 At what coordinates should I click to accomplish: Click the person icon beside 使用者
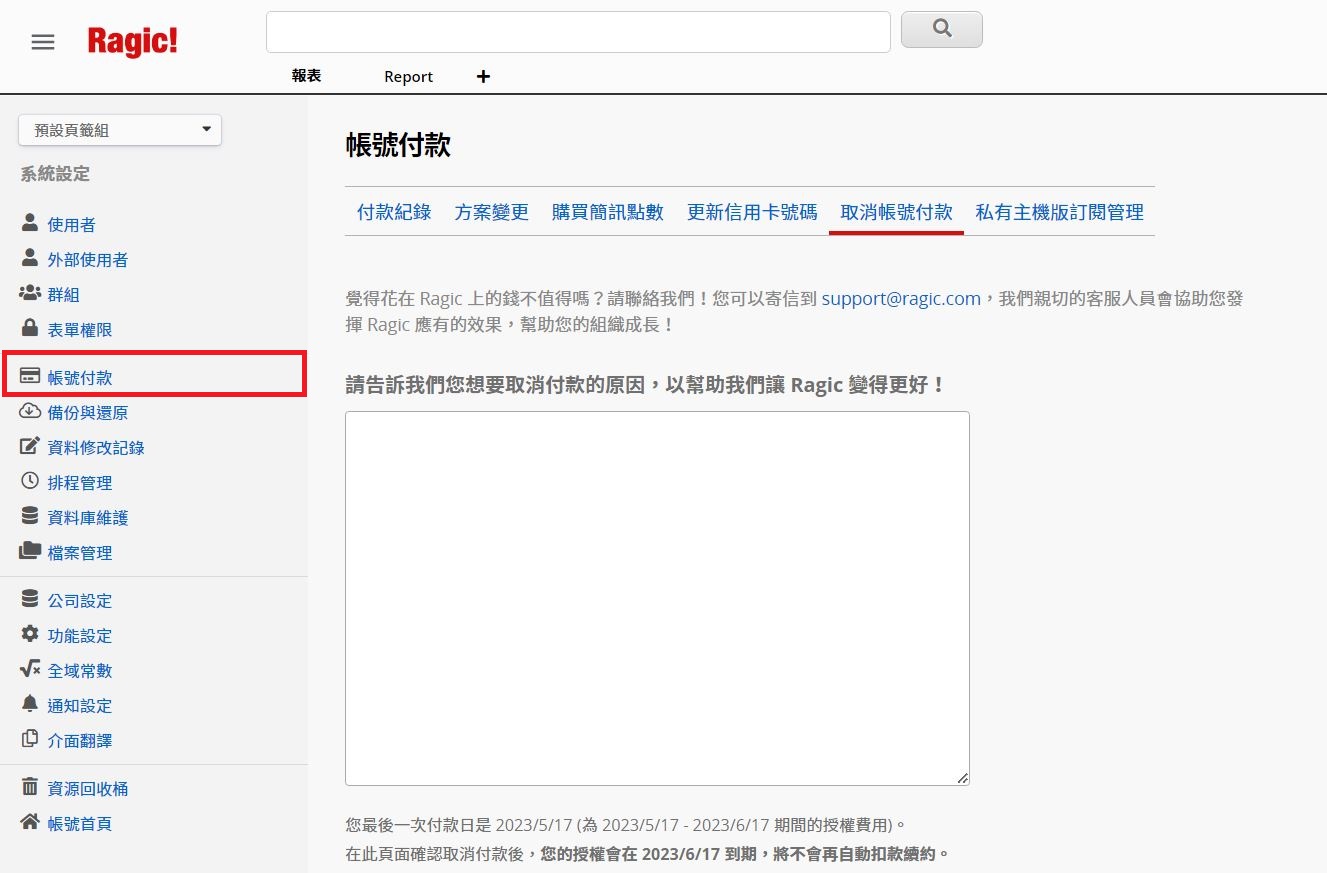tap(30, 223)
